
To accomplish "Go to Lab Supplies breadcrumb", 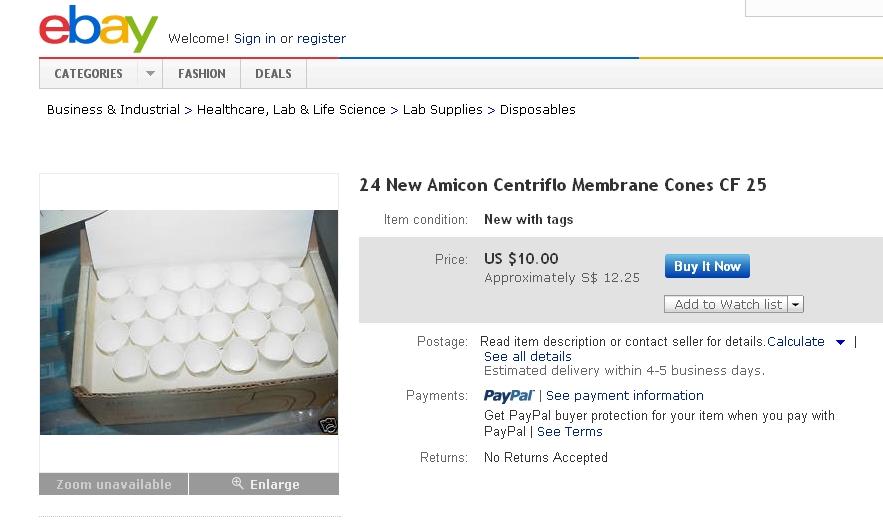I will (x=442, y=110).
